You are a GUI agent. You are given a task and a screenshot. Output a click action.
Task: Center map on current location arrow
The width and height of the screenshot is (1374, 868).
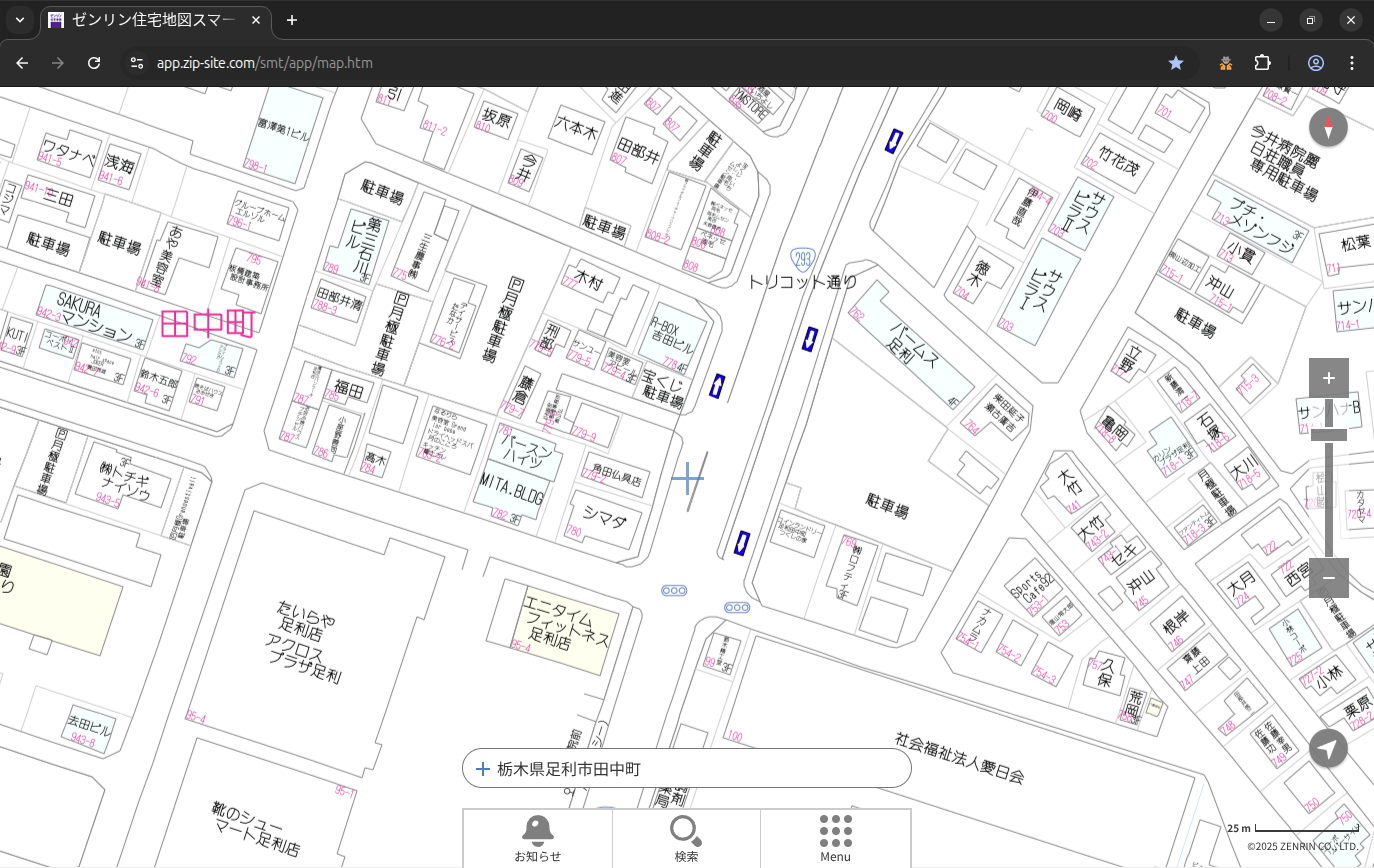(x=1328, y=748)
